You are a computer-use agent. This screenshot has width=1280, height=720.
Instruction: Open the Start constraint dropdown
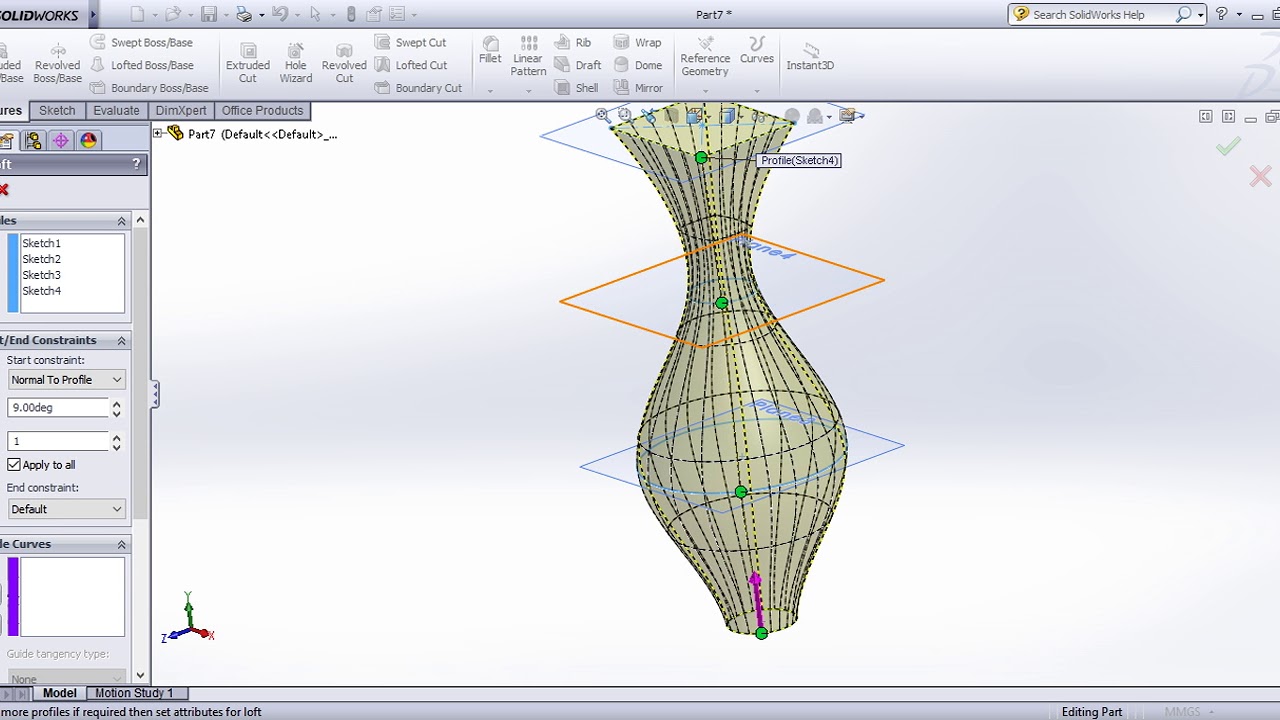point(66,380)
